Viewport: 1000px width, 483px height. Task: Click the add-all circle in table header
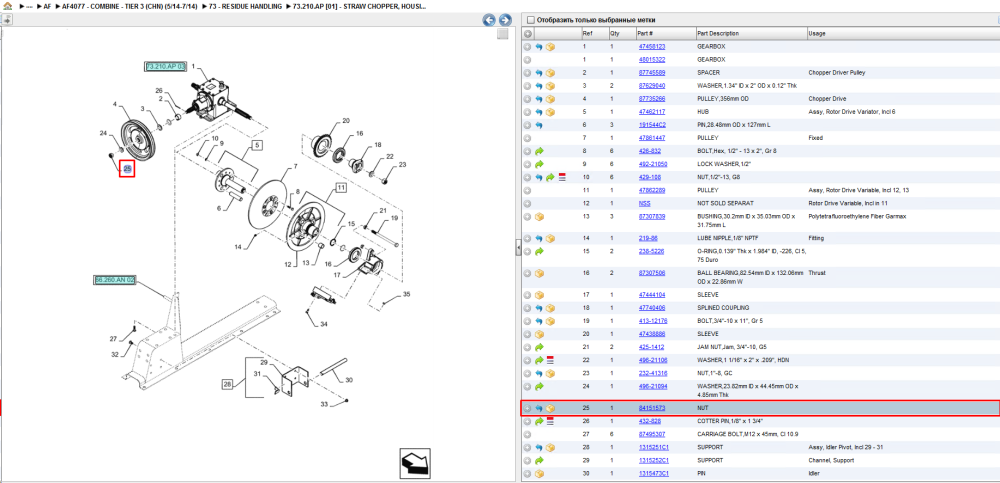click(x=527, y=33)
